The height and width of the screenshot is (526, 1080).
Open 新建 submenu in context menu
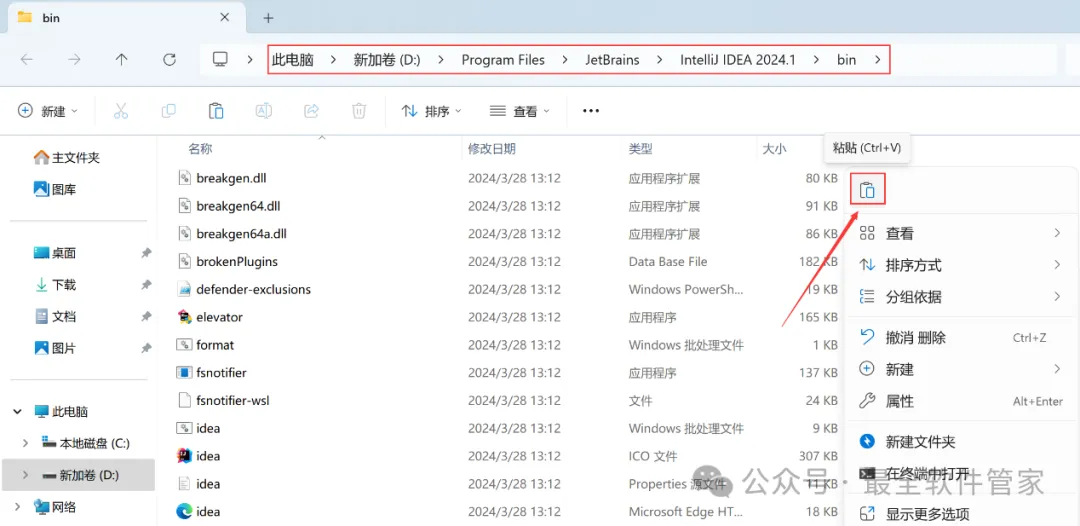pyautogui.click(x=961, y=370)
